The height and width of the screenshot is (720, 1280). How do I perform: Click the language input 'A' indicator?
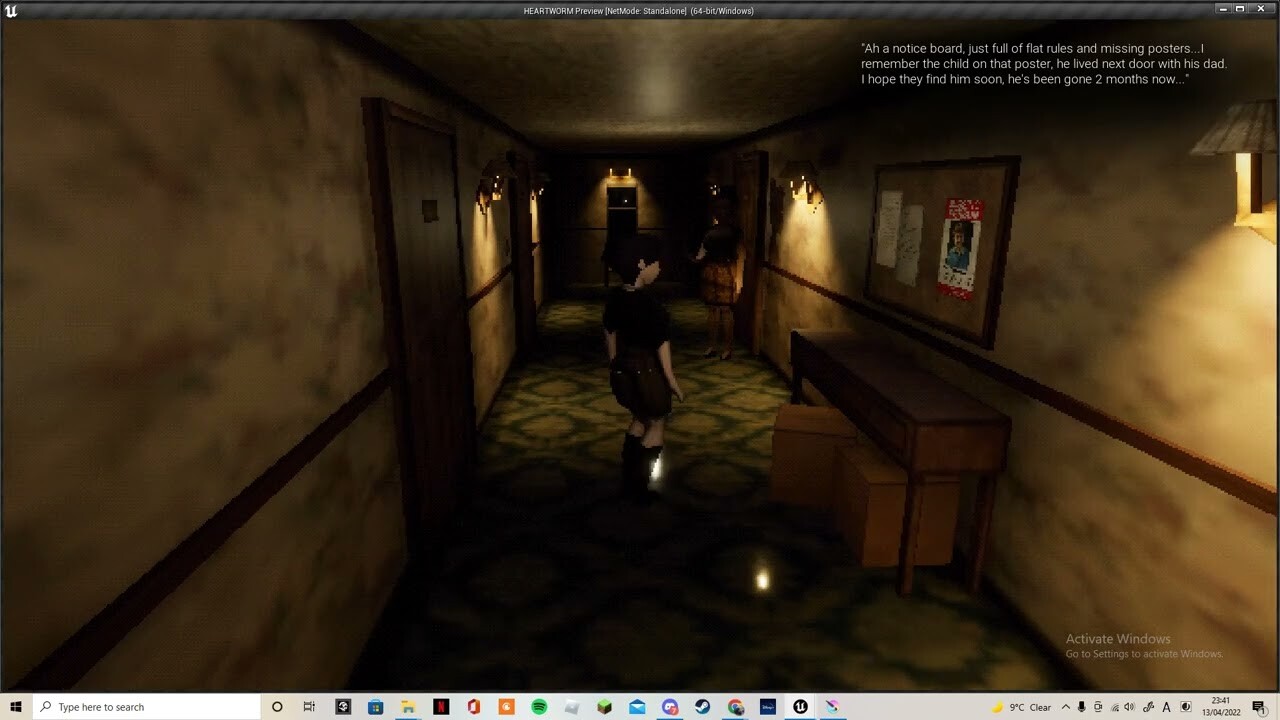tap(1167, 707)
